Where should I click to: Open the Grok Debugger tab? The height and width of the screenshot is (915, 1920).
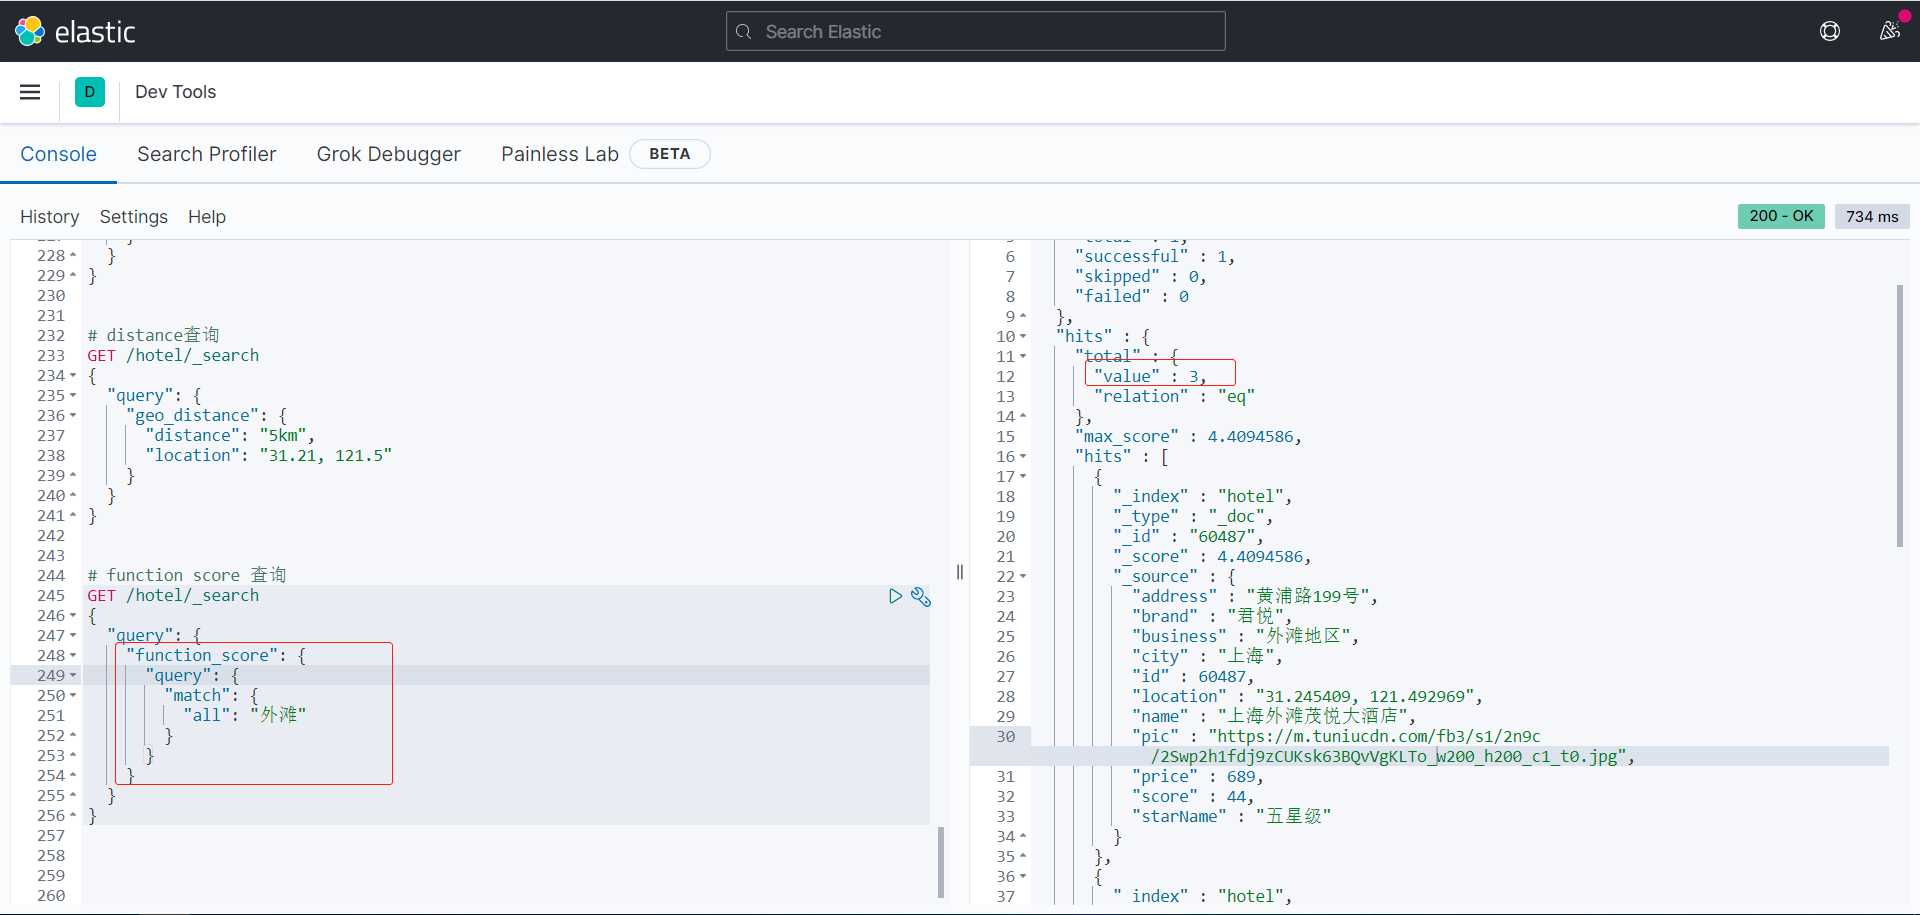[x=388, y=154]
